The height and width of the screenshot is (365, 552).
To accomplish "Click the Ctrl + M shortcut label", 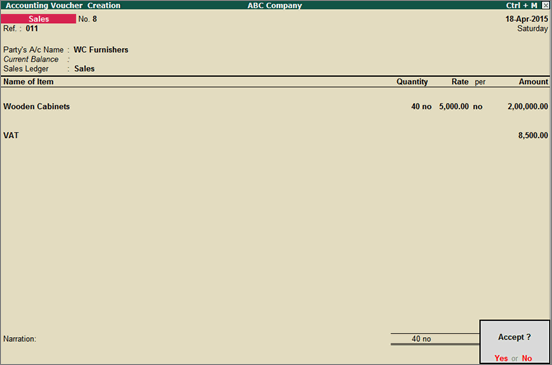I will (521, 5).
